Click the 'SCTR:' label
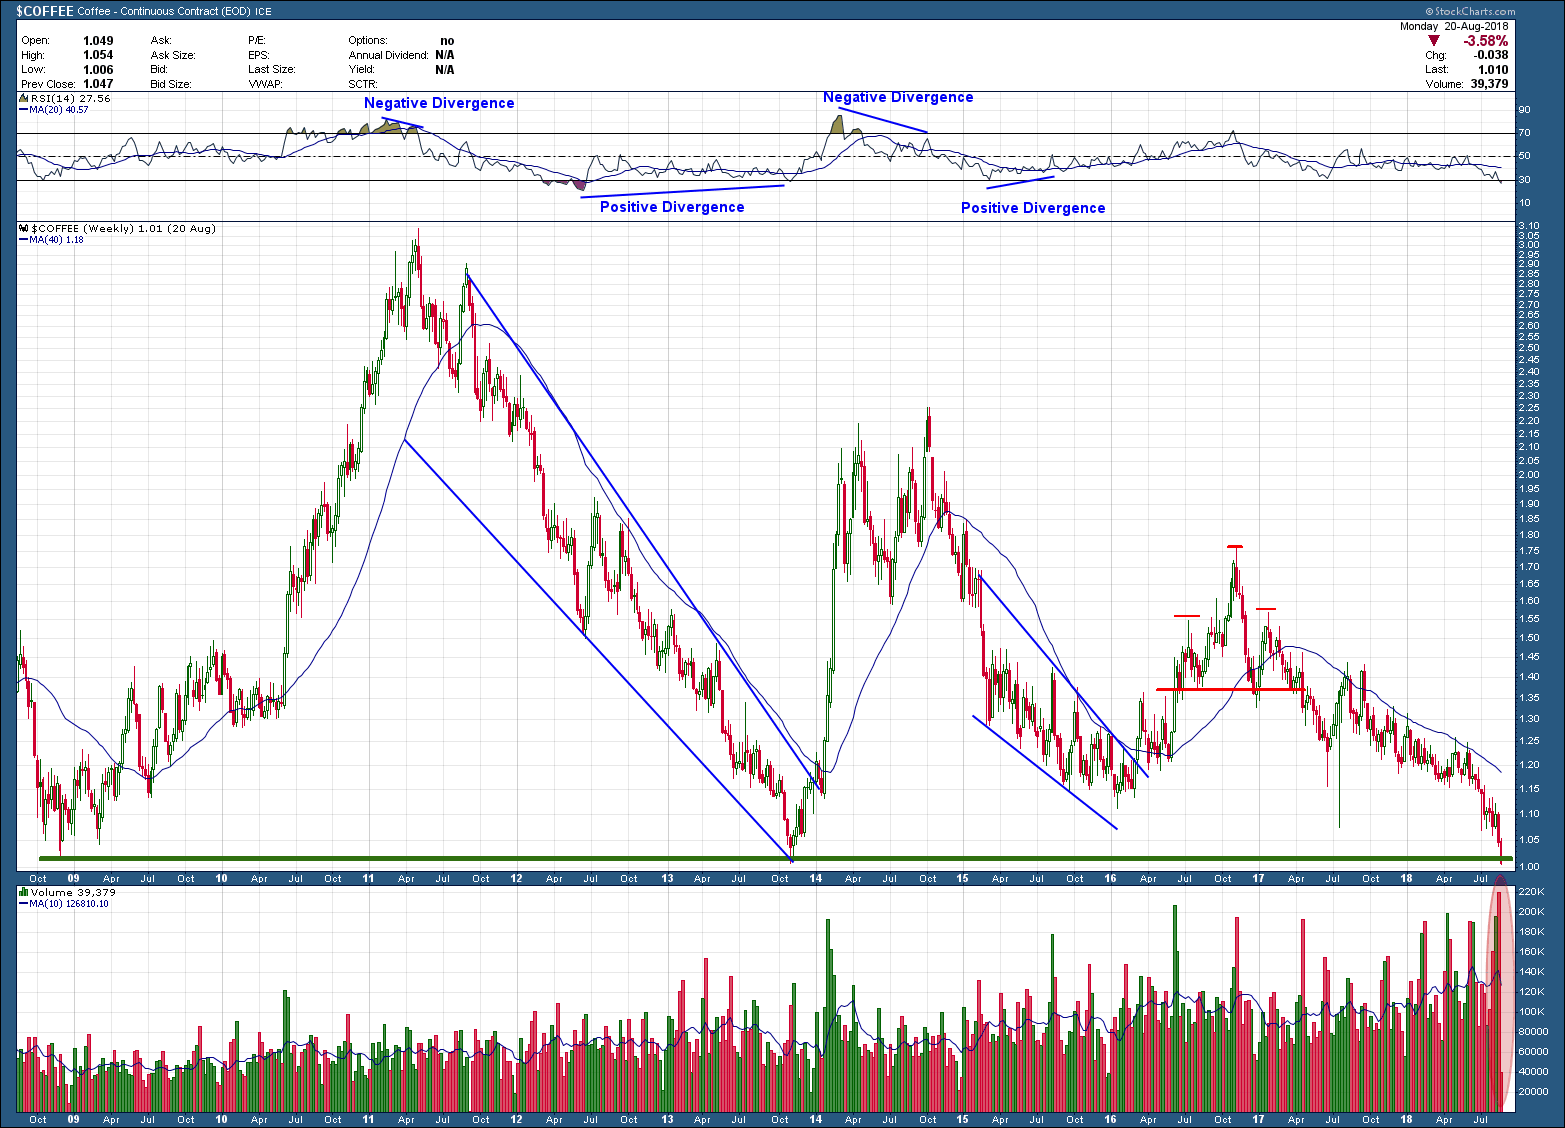Screen dimensions: 1565x1128 pos(363,85)
